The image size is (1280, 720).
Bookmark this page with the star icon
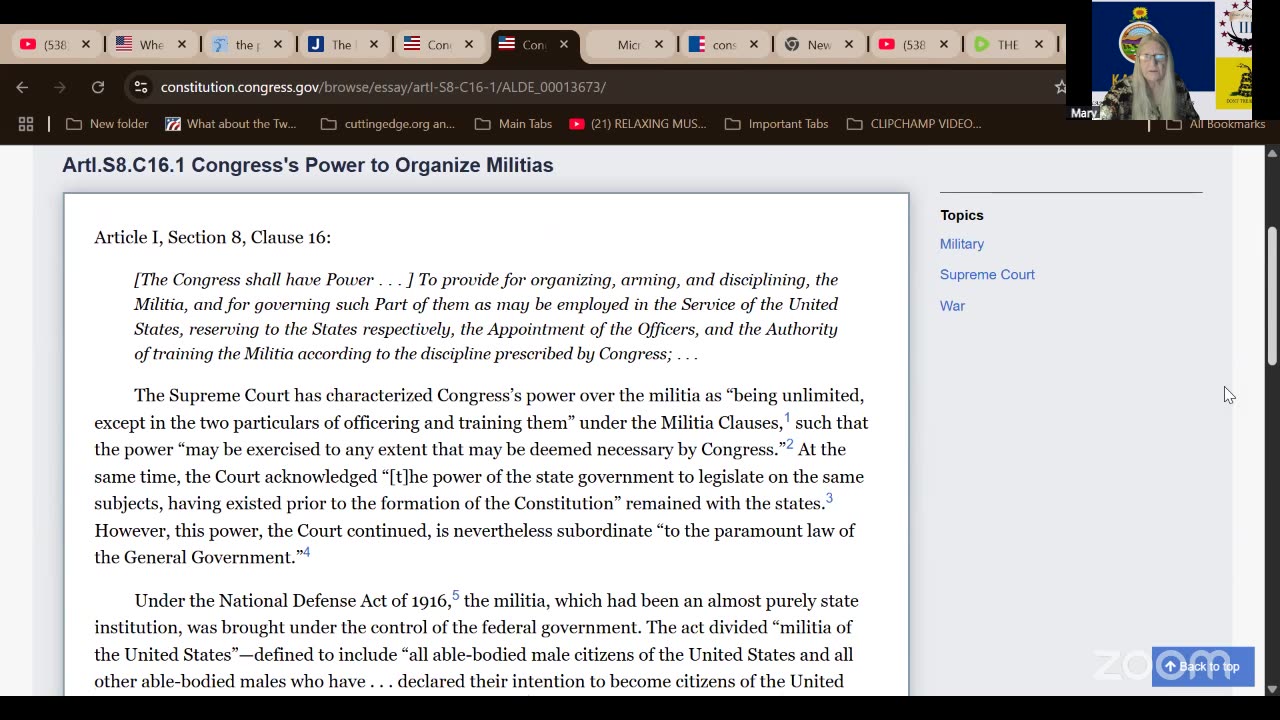(1060, 87)
